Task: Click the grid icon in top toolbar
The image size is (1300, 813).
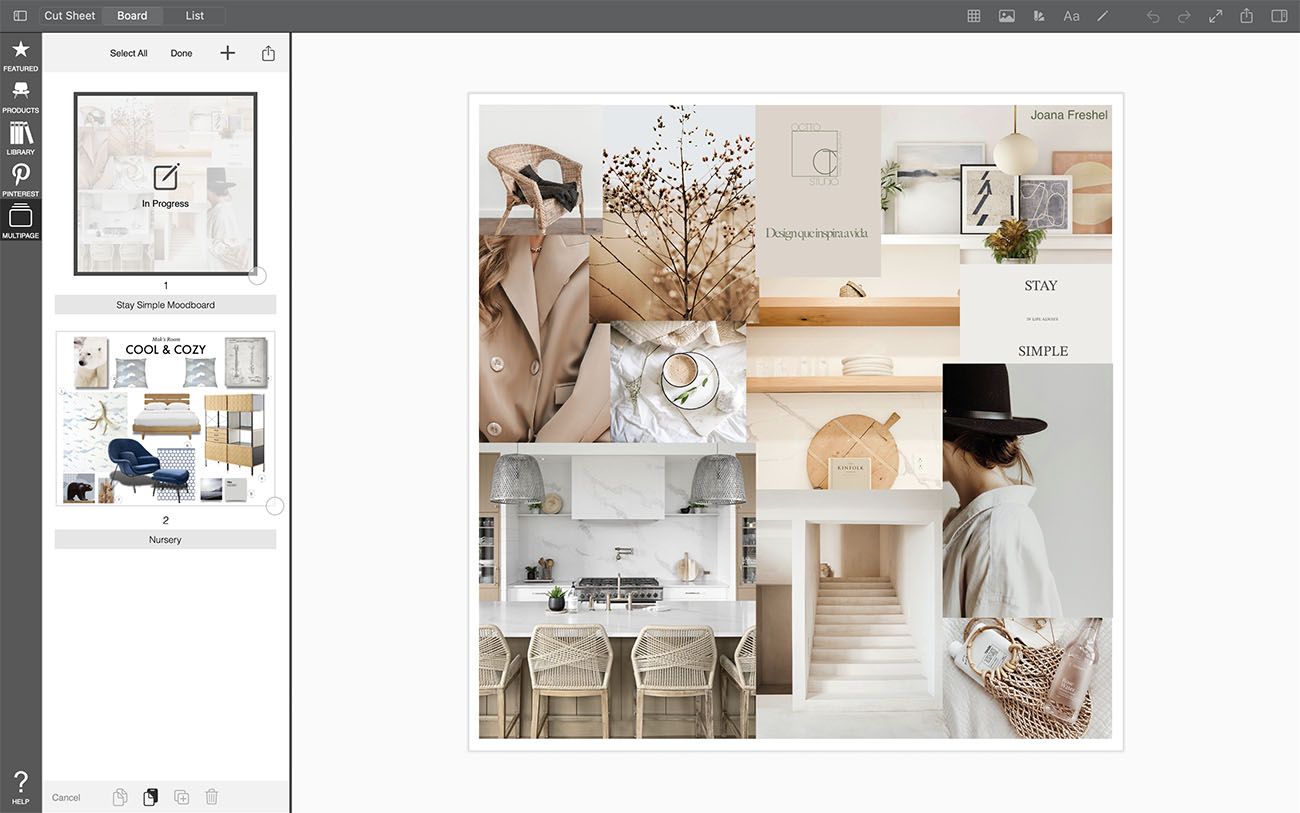Action: pyautogui.click(x=973, y=16)
